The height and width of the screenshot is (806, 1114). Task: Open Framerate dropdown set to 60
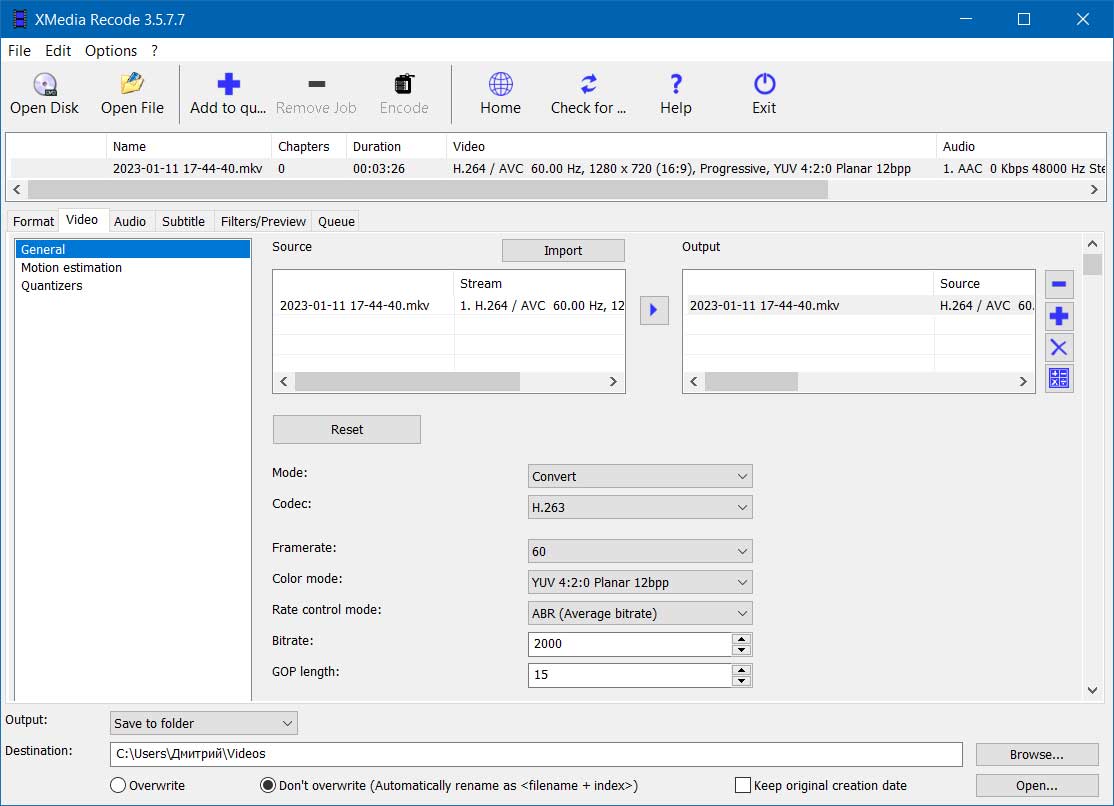coord(639,552)
